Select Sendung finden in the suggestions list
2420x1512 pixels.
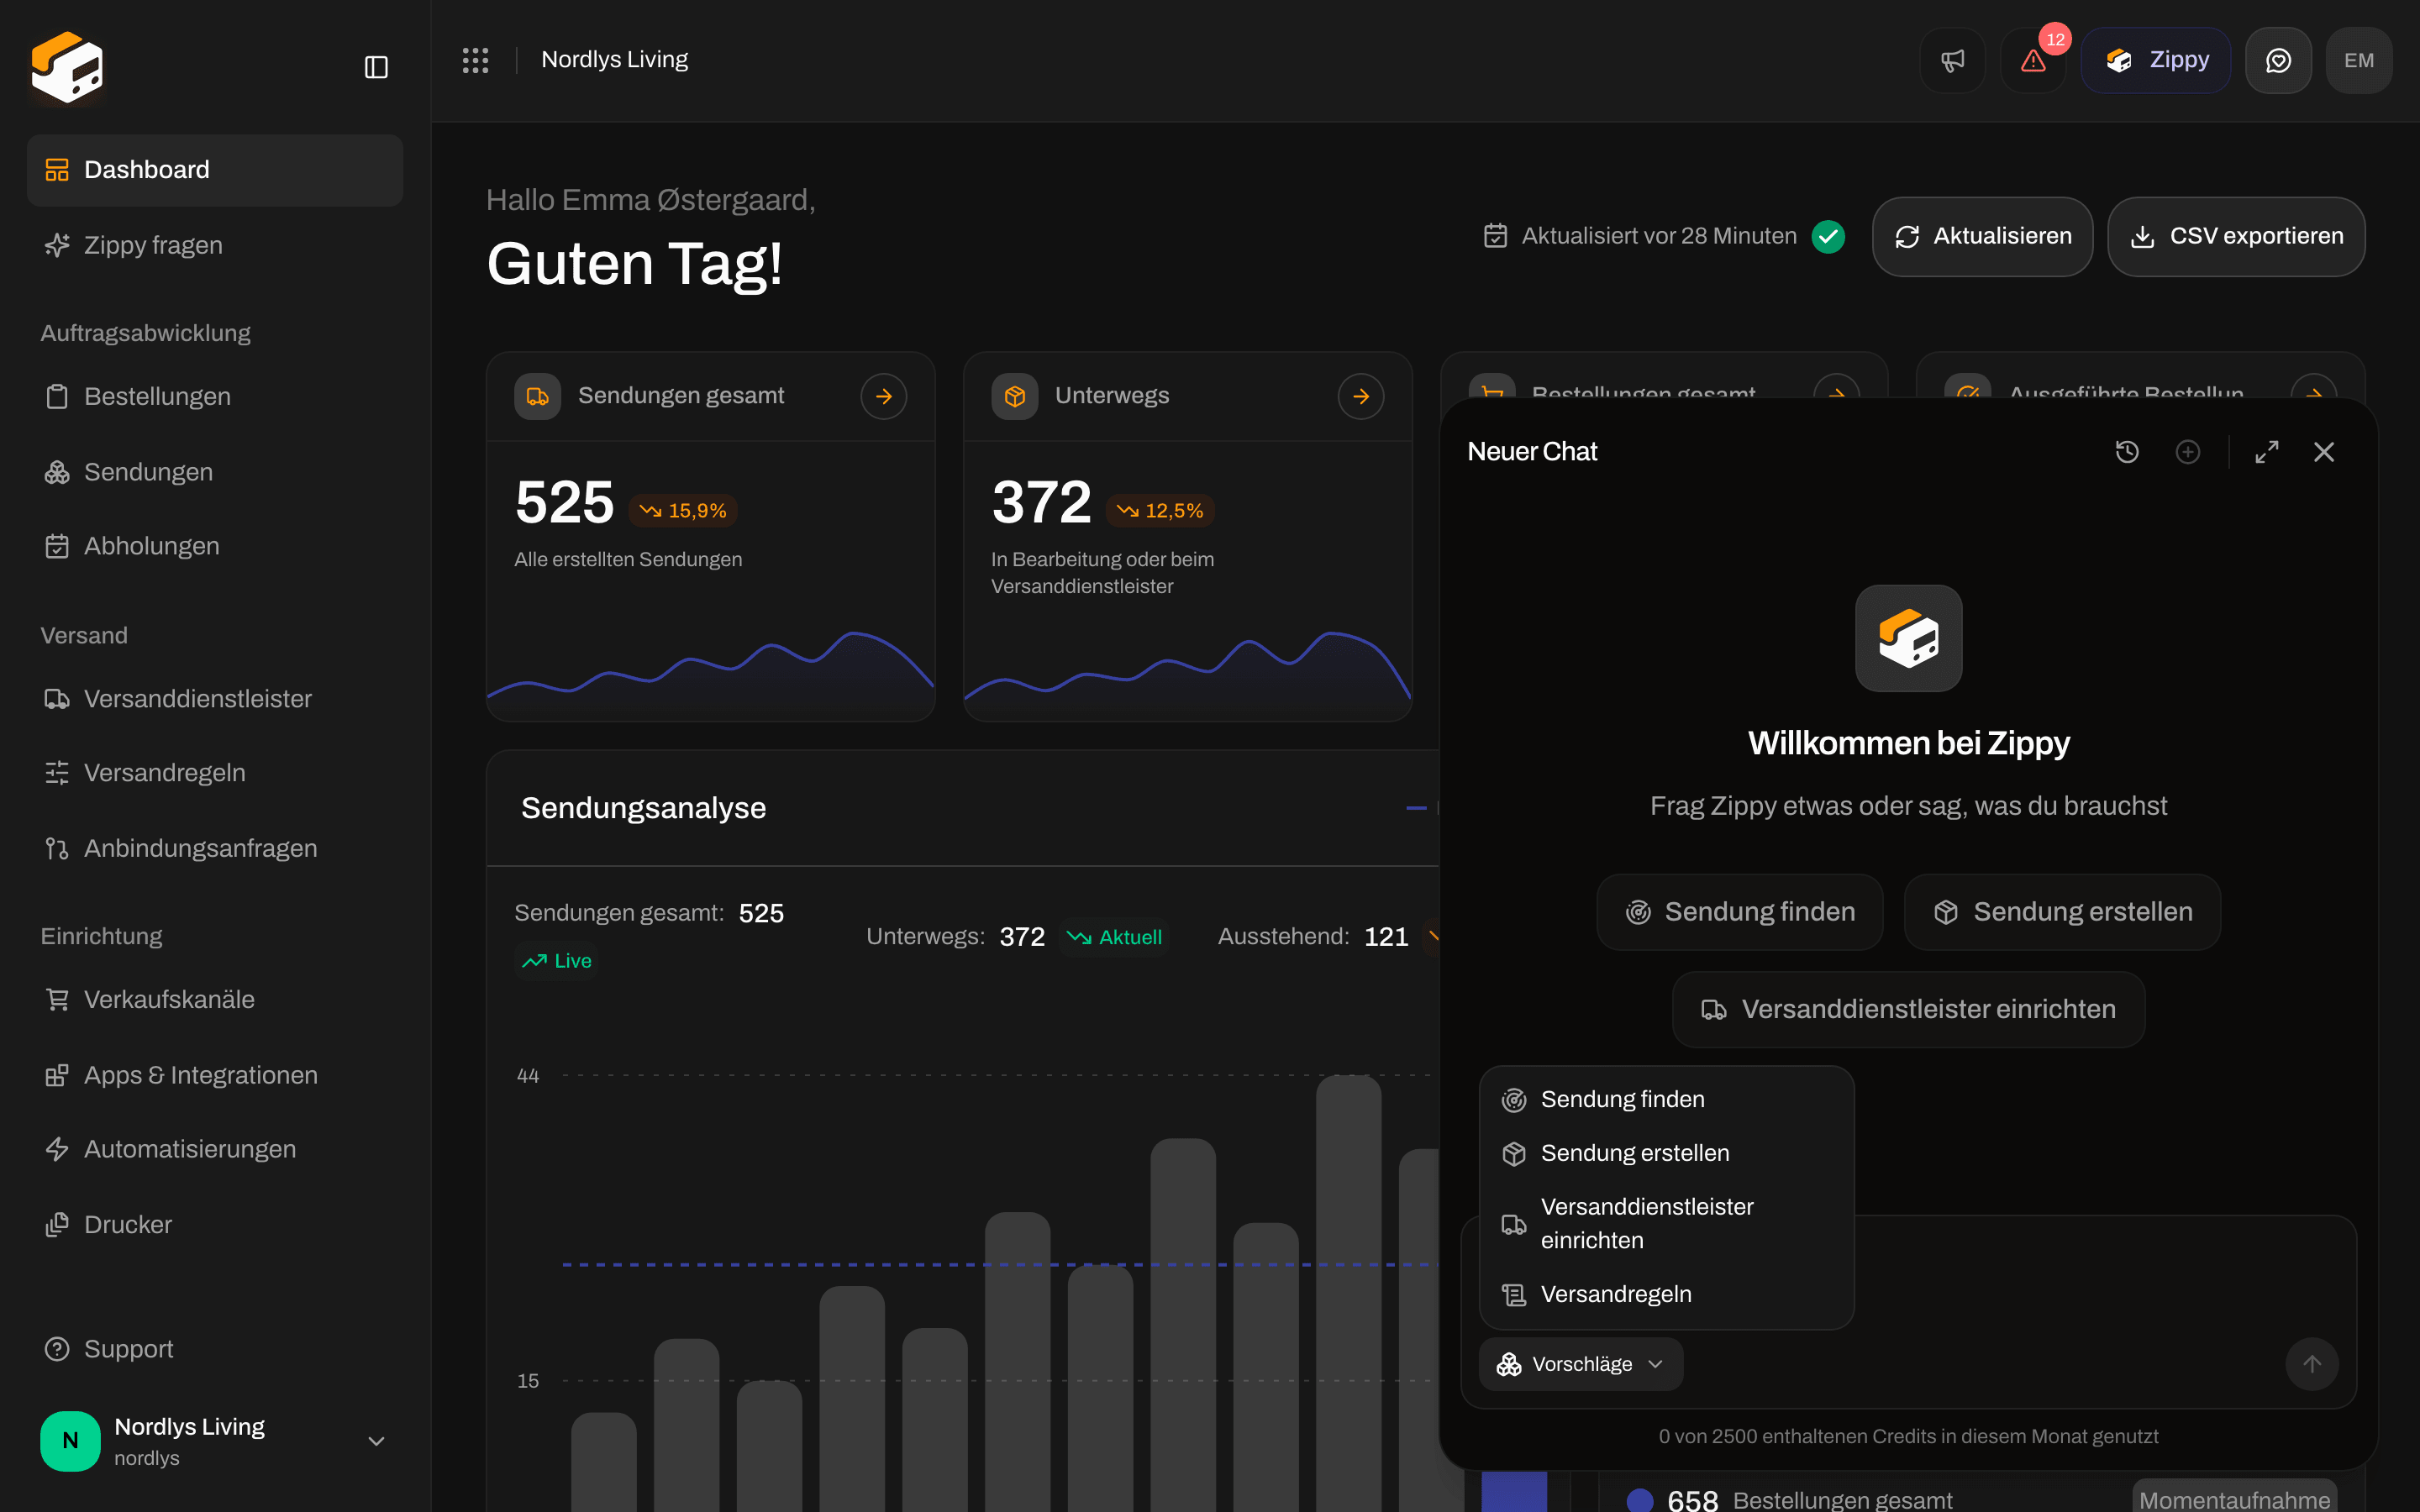click(x=1666, y=1099)
